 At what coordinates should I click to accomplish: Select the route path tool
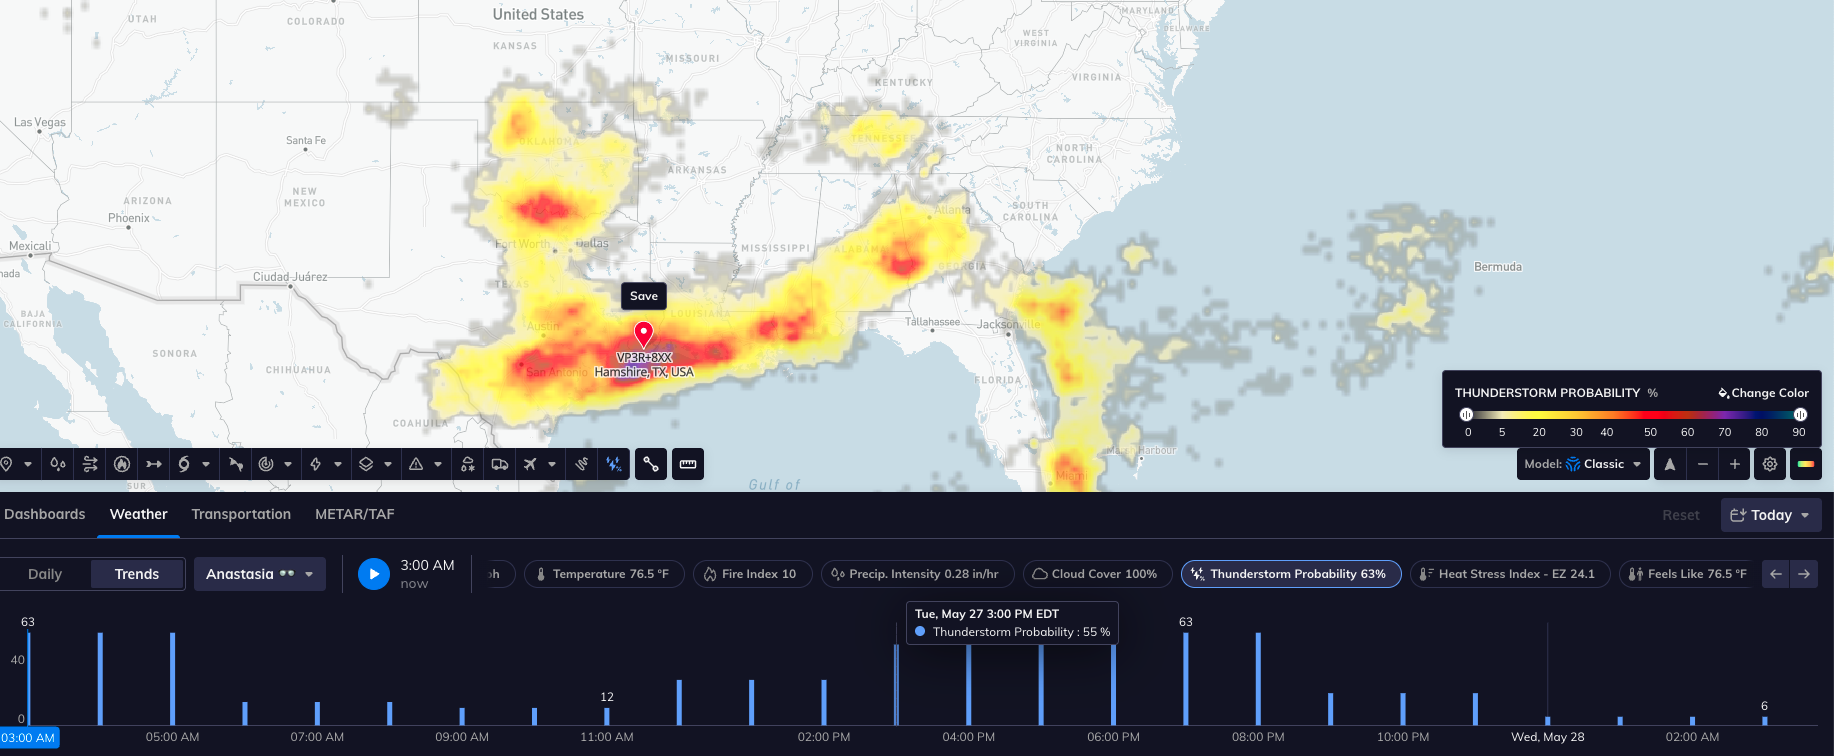[651, 464]
